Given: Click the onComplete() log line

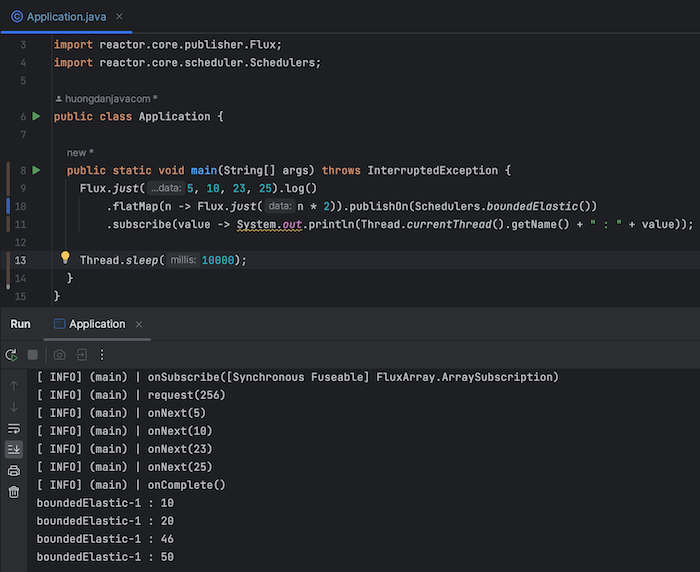Looking at the screenshot, I should pyautogui.click(x=131, y=485).
